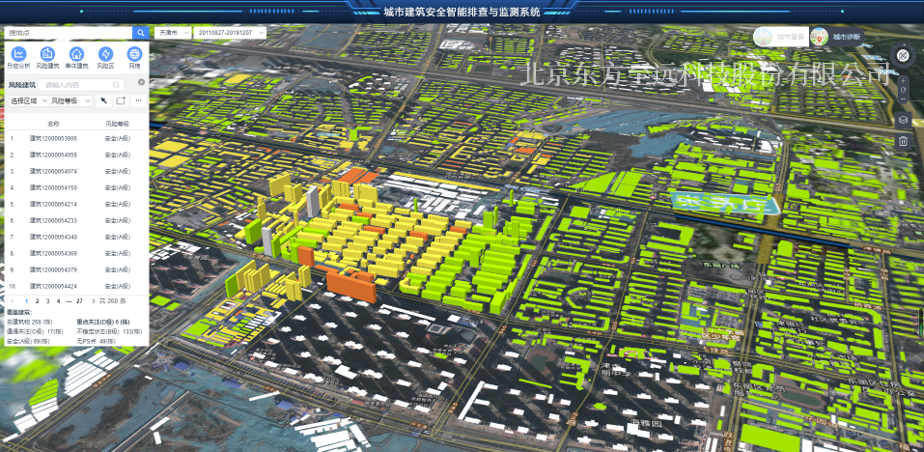Select row 建筑12000054214
Image resolution: width=924 pixels, height=452 pixels.
click(77, 204)
